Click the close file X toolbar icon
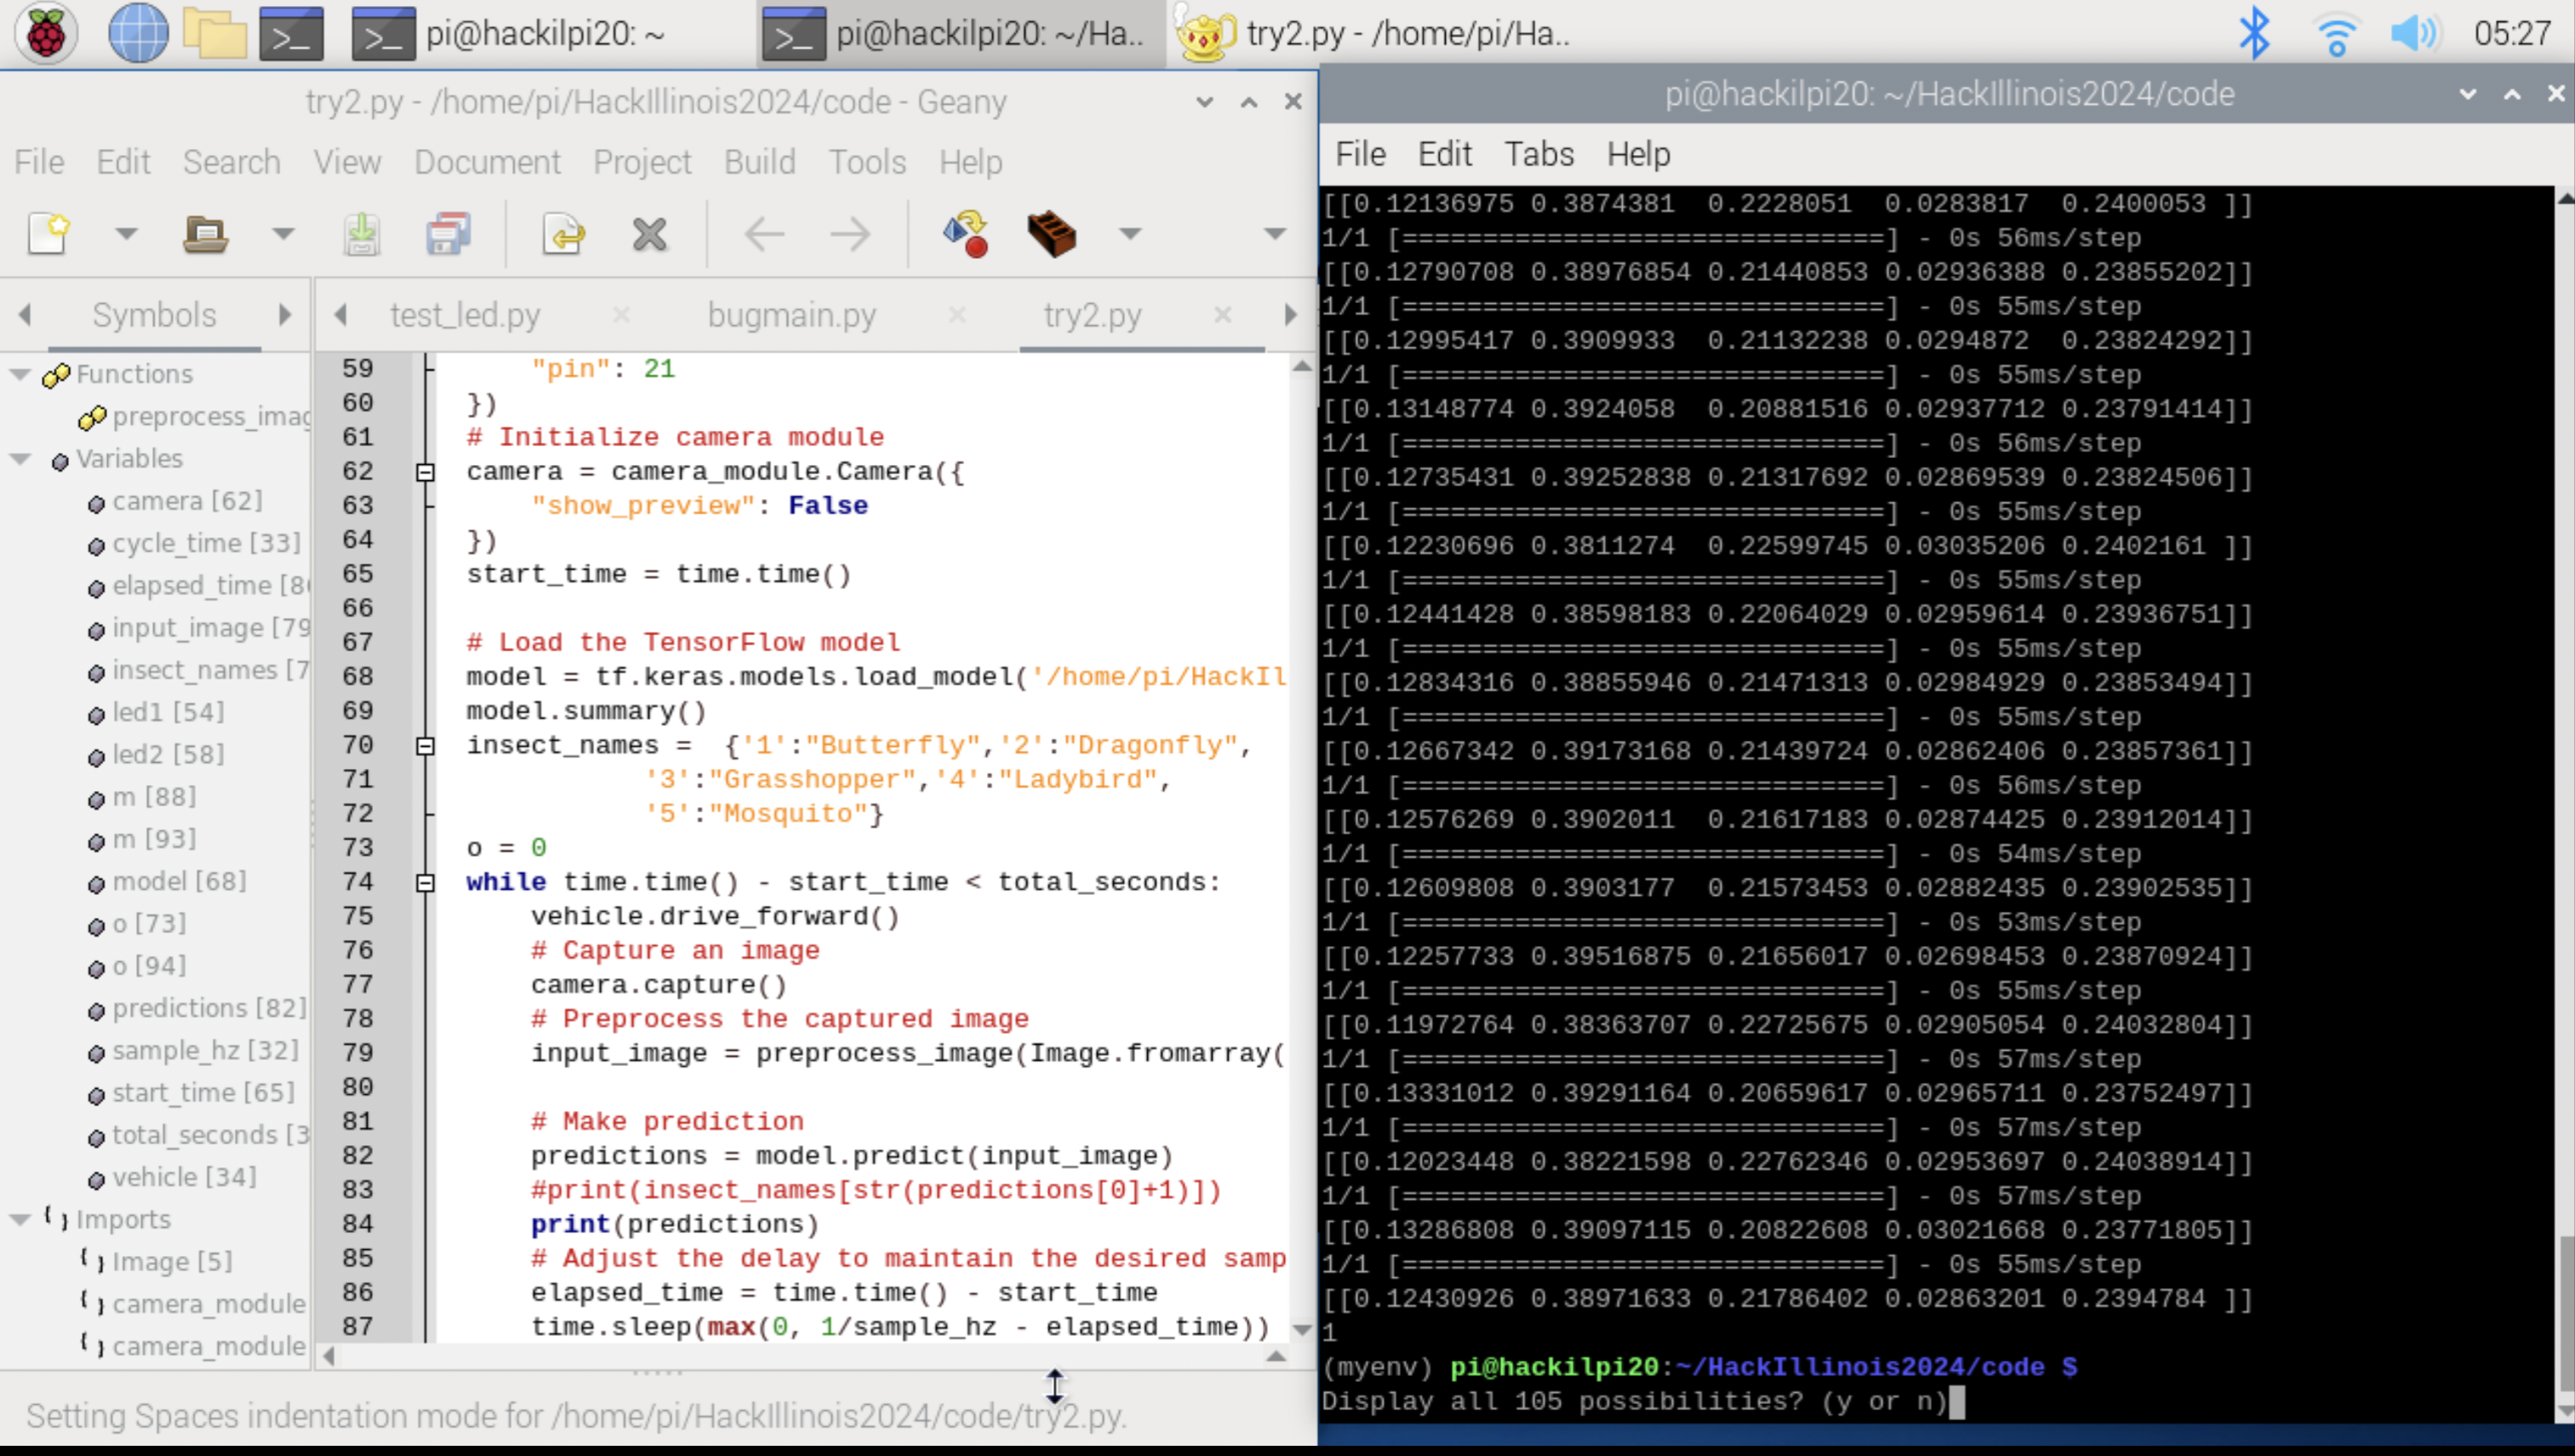2575x1456 pixels. pos(649,234)
